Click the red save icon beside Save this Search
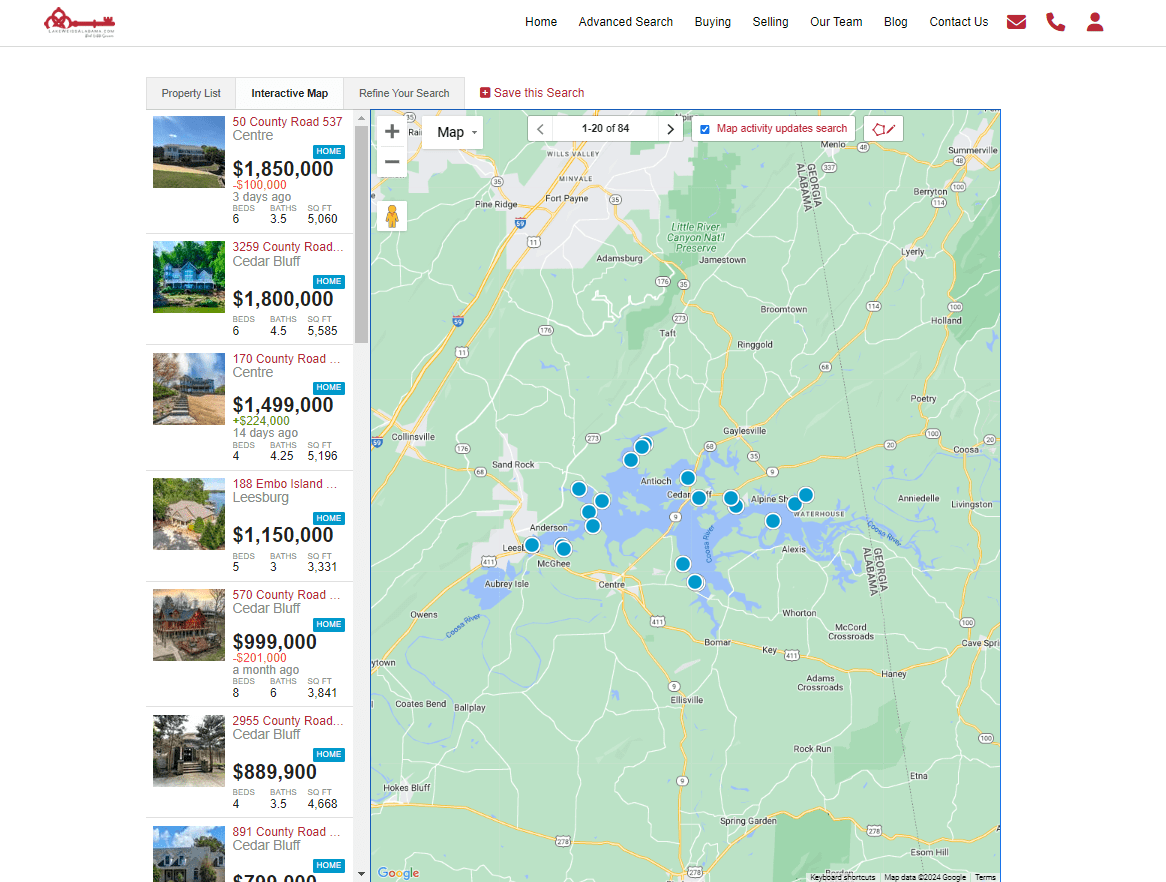1166x882 pixels. click(485, 92)
